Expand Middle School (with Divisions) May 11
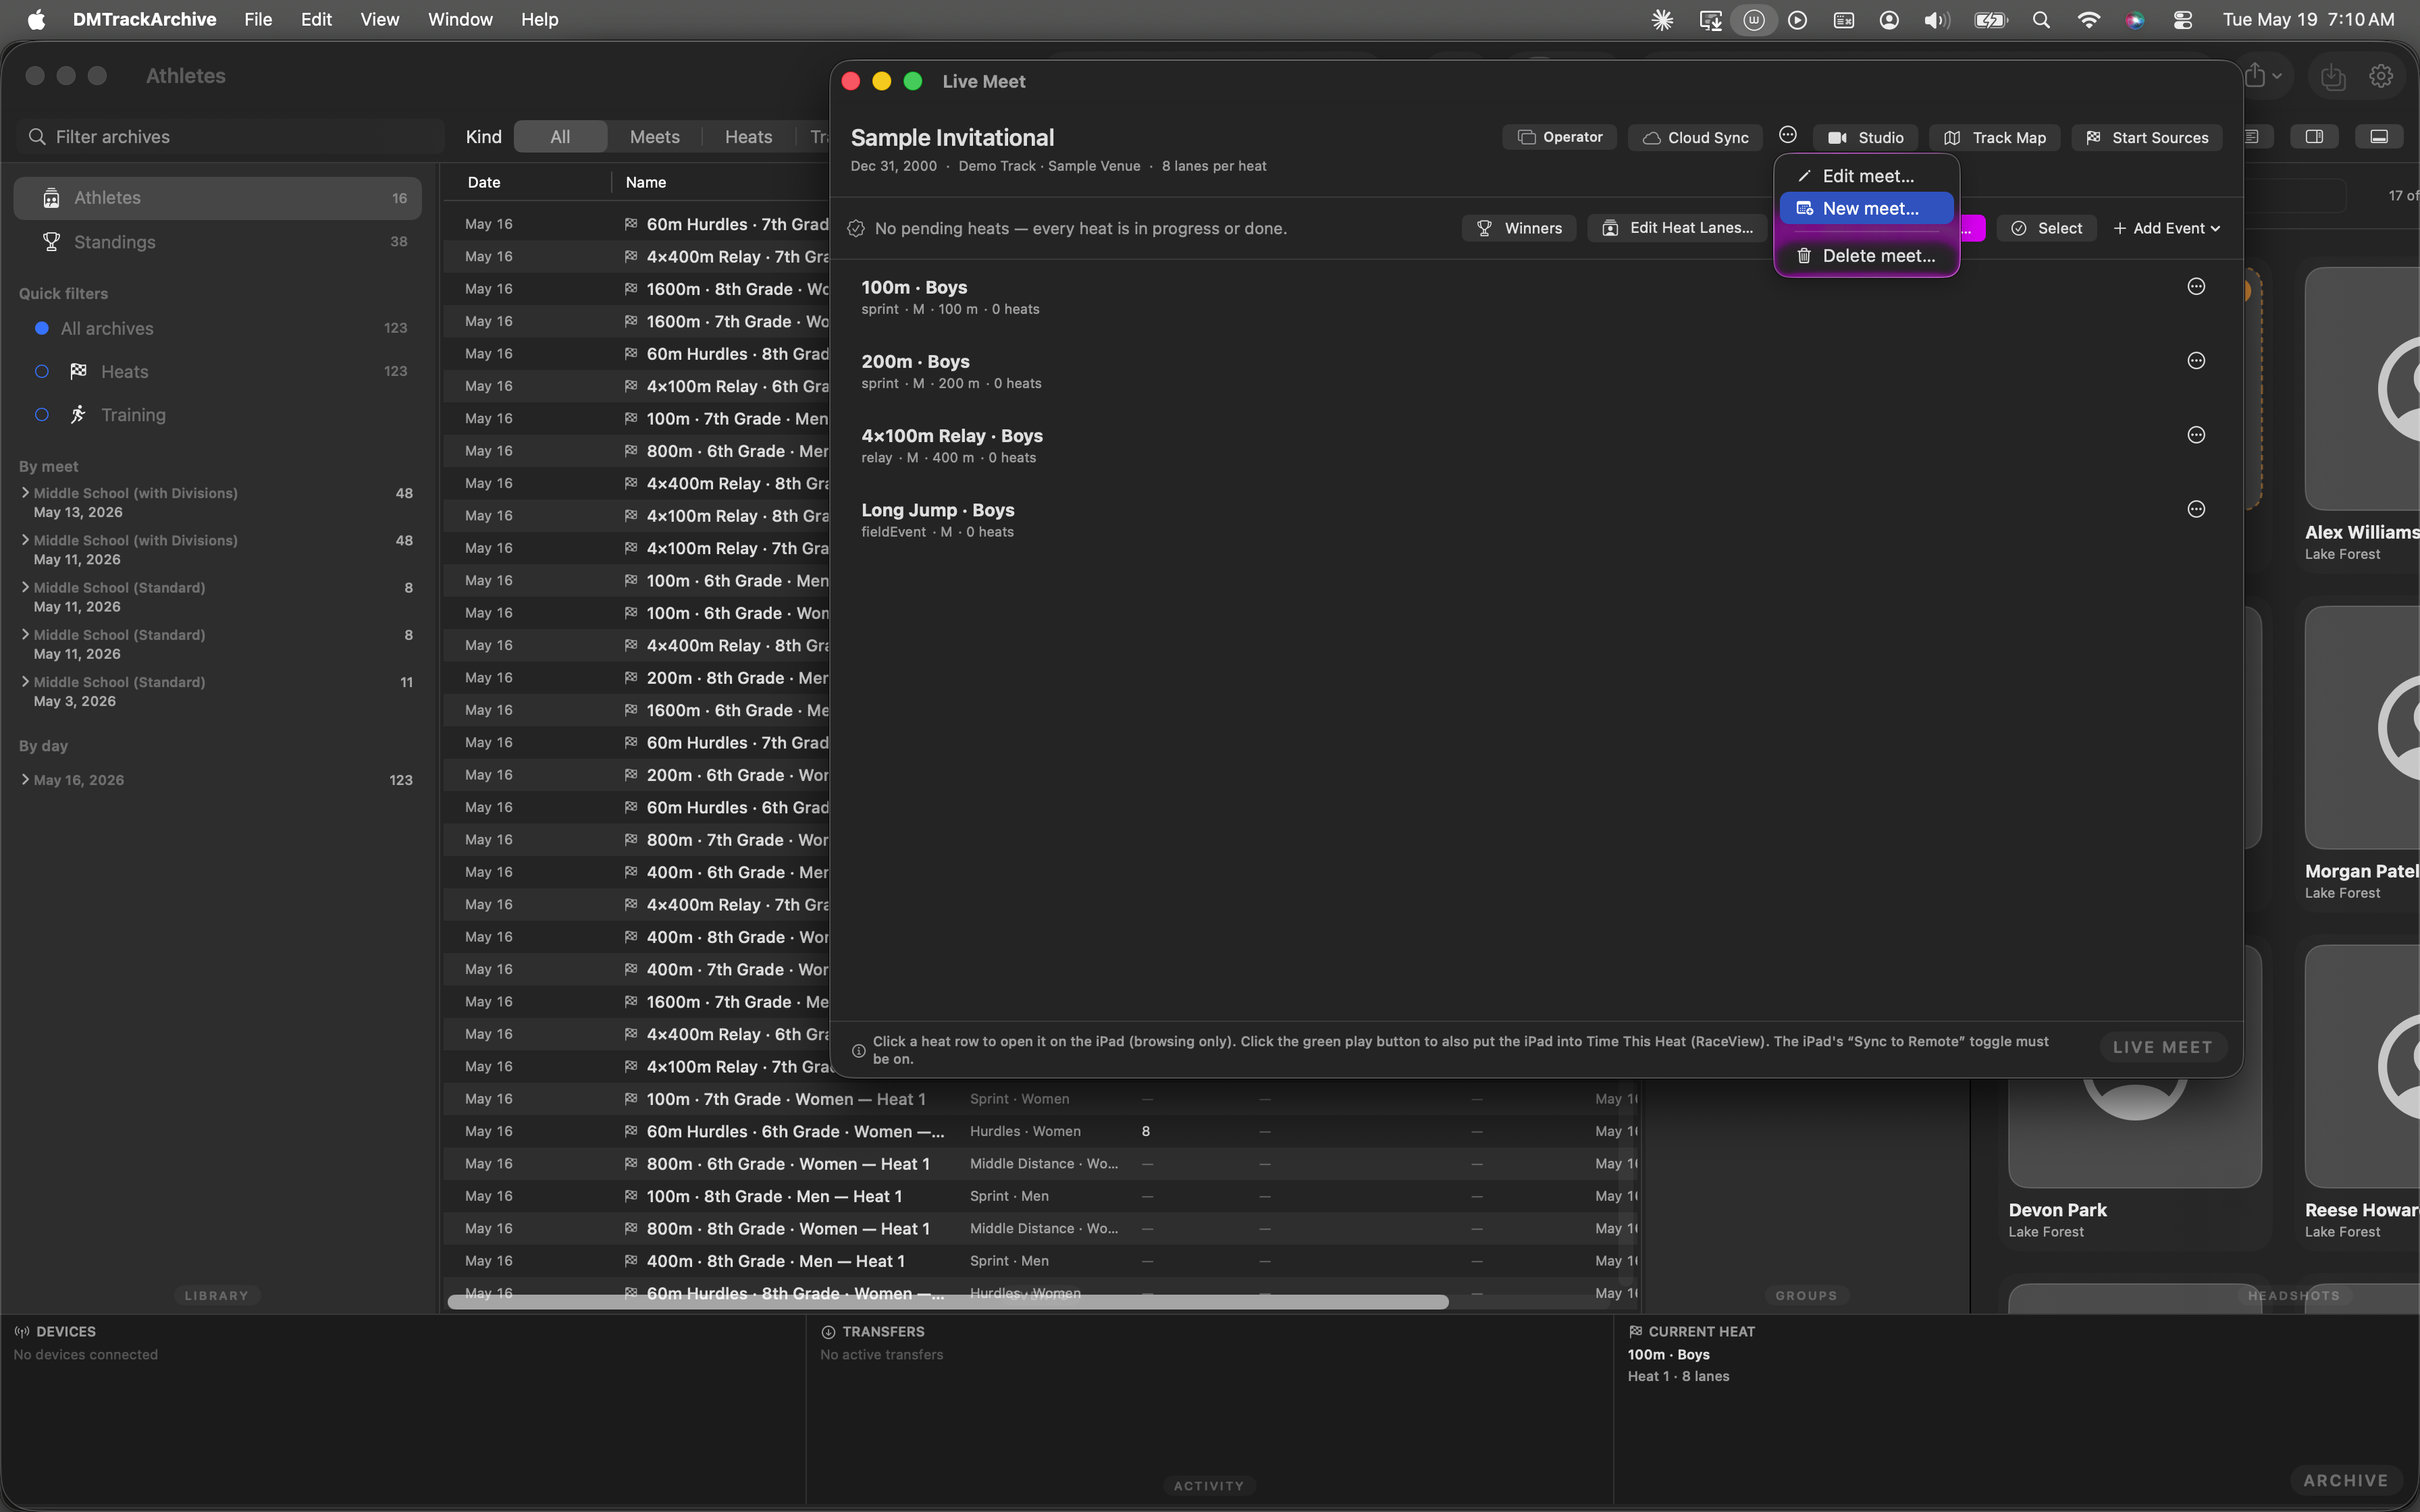The width and height of the screenshot is (2420, 1512). [25, 540]
